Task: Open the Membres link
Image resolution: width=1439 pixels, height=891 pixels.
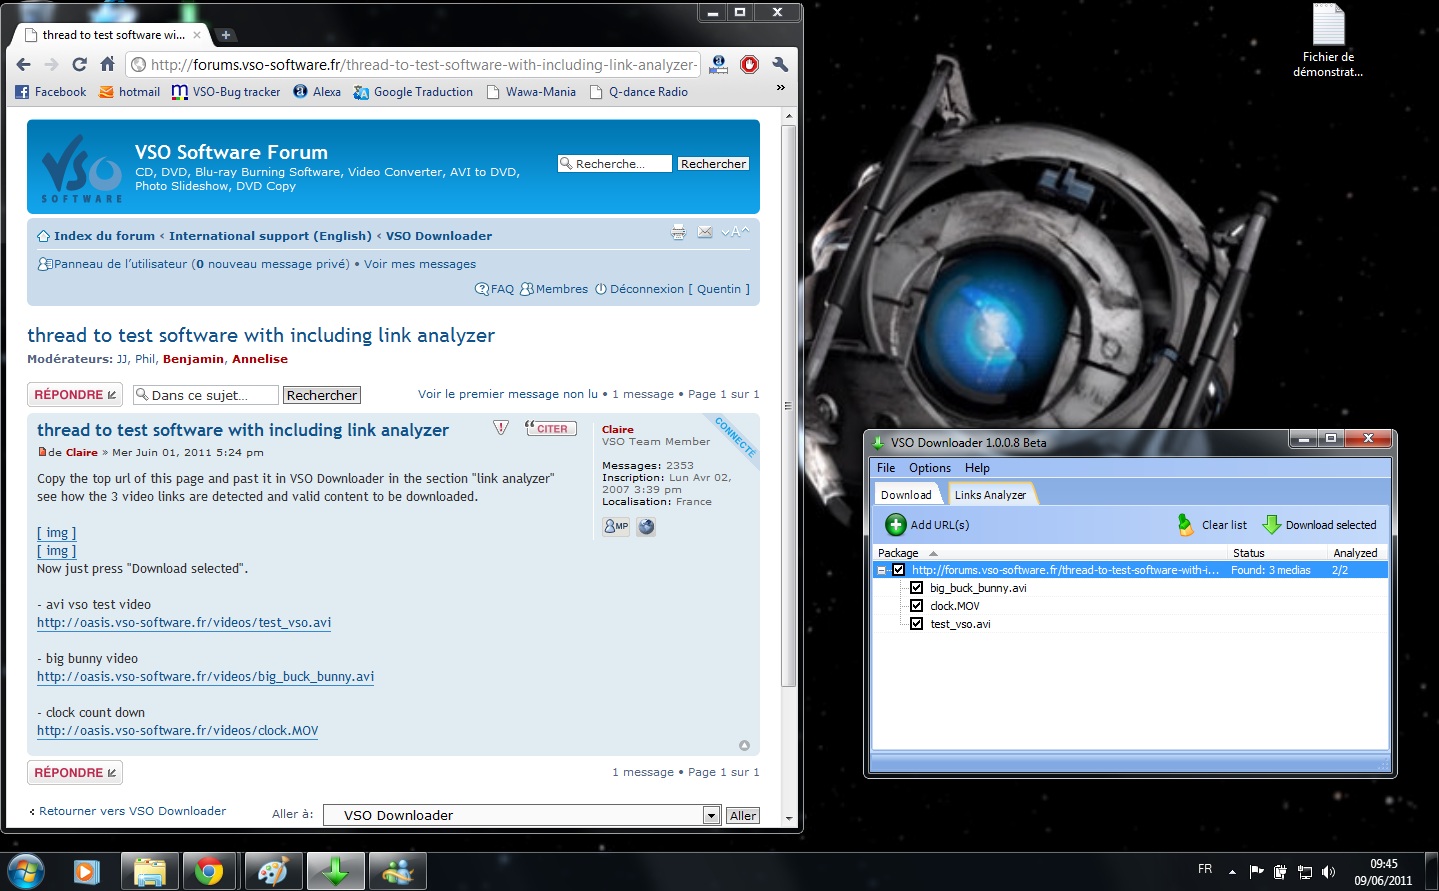Action: (x=554, y=289)
